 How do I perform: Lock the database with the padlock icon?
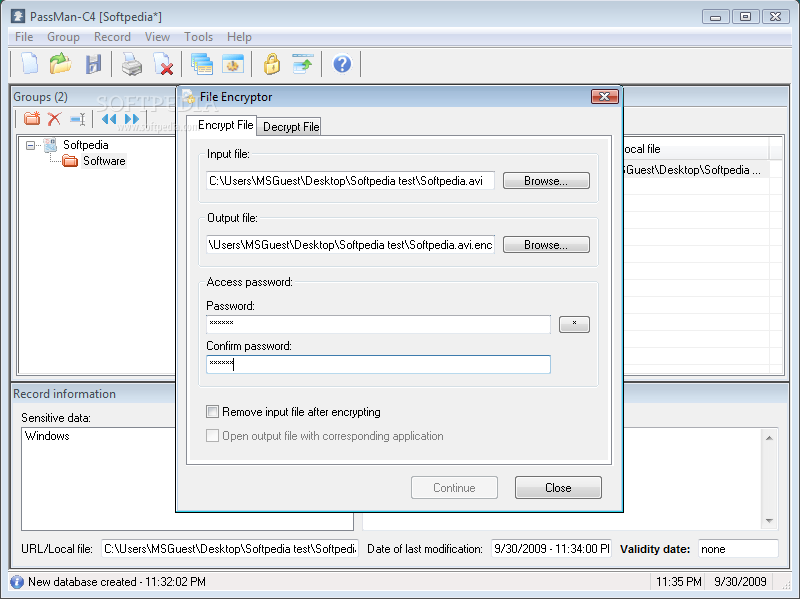click(272, 64)
